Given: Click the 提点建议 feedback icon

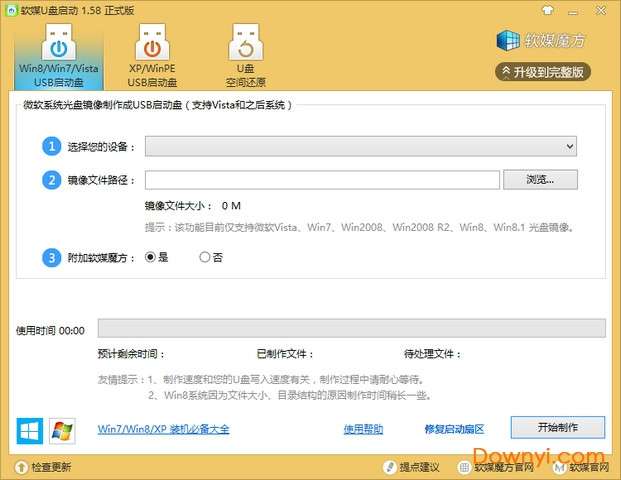Looking at the screenshot, I should pos(389,467).
